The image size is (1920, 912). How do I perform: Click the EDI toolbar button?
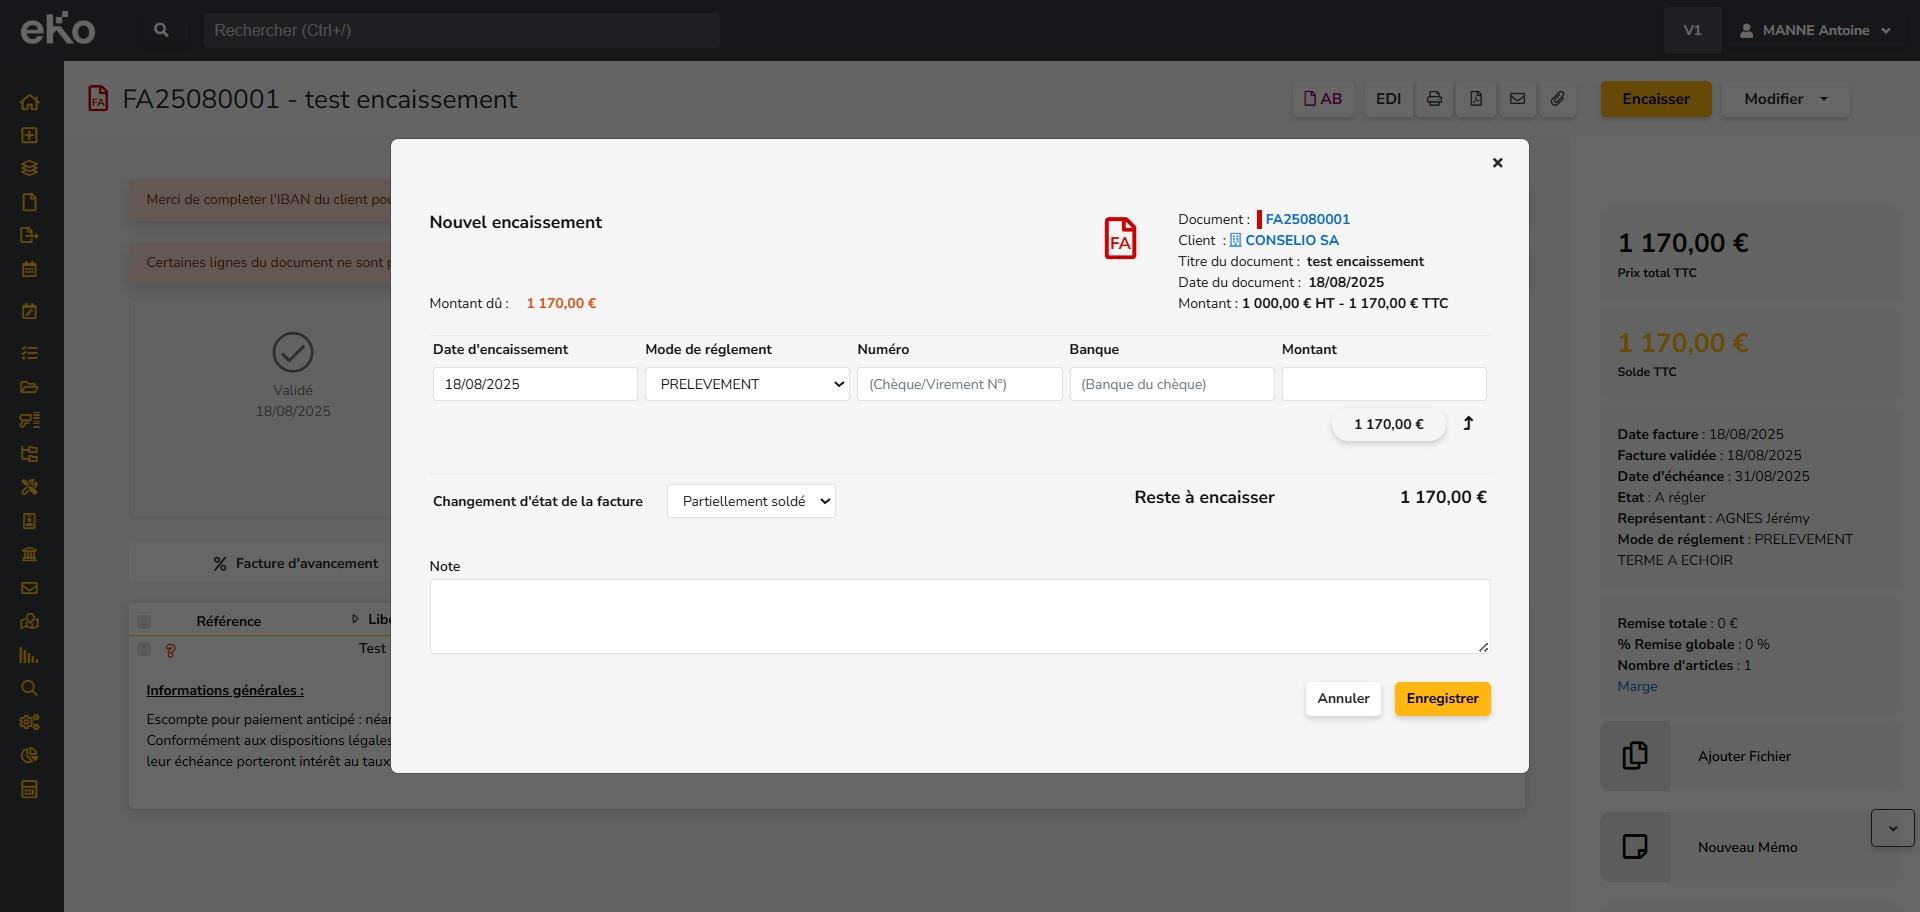(x=1388, y=99)
